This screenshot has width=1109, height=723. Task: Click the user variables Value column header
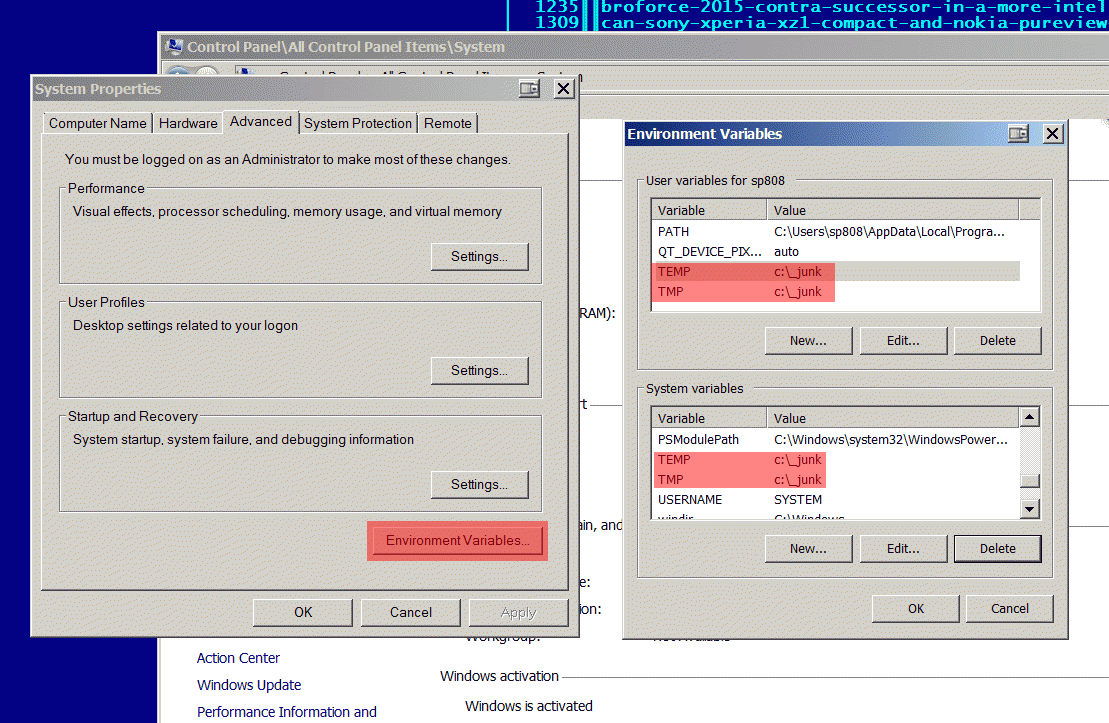pyautogui.click(x=893, y=211)
